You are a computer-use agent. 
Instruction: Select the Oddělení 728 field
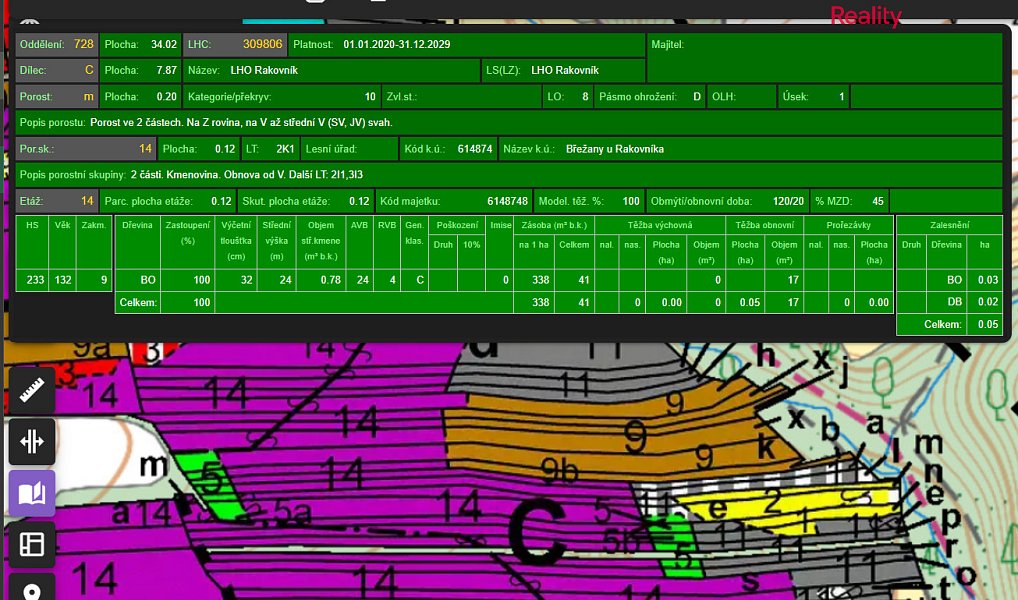[x=56, y=44]
